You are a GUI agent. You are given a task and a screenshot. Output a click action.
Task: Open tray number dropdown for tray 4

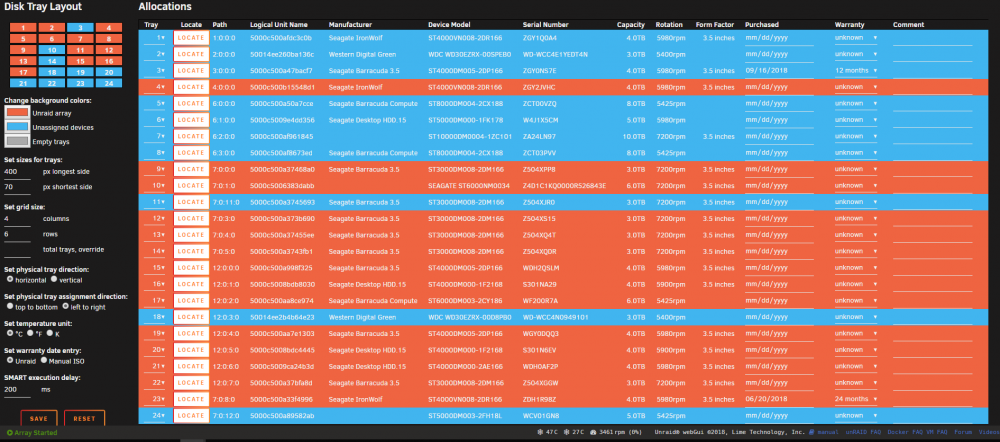154,87
